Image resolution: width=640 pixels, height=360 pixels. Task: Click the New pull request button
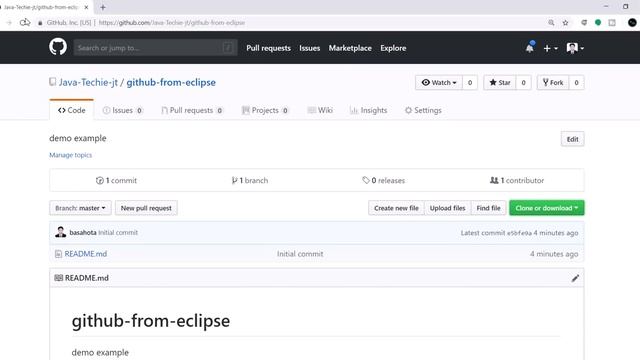click(x=146, y=208)
